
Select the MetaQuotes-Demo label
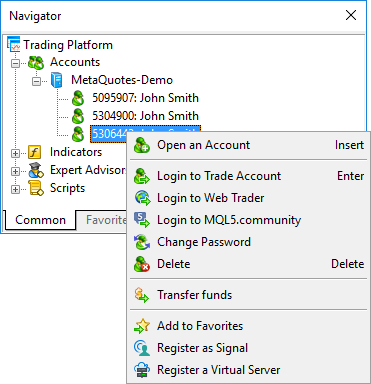point(122,80)
